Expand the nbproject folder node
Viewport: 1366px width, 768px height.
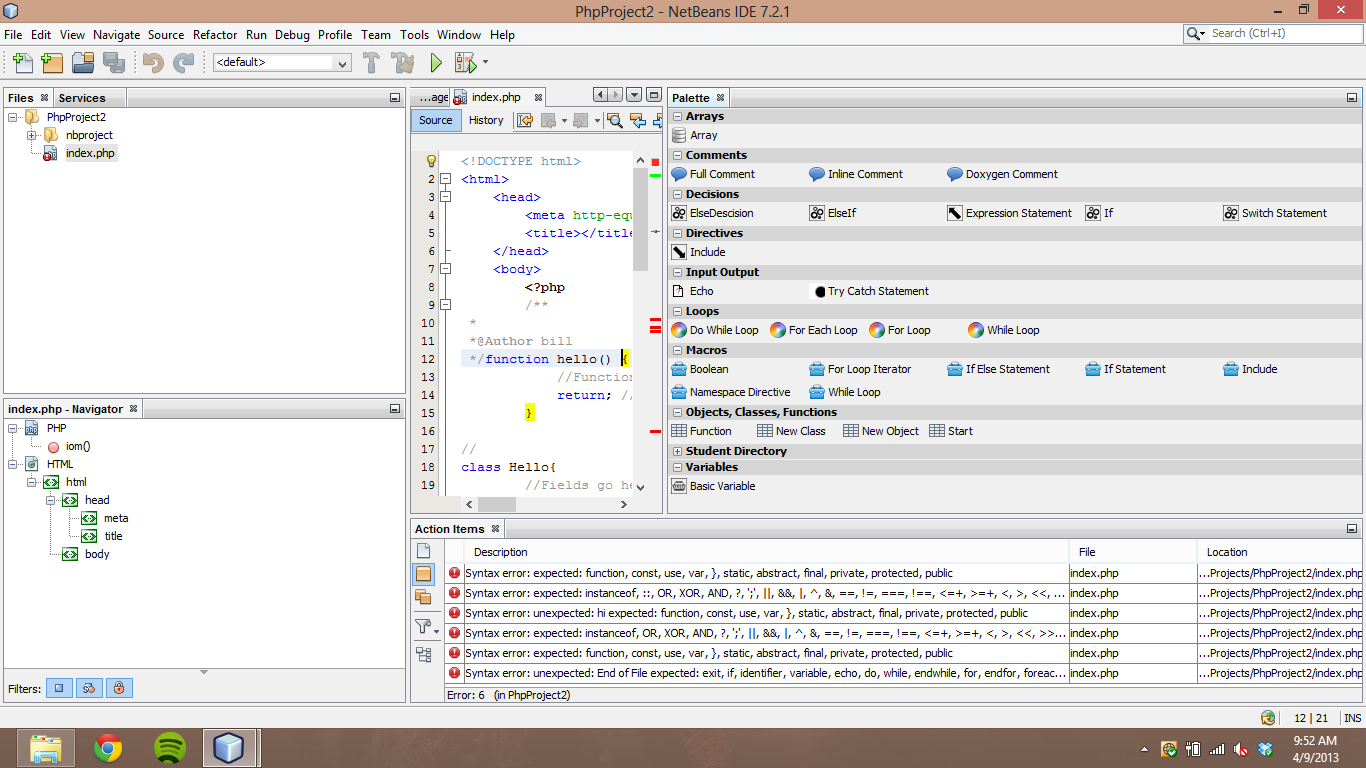32,135
